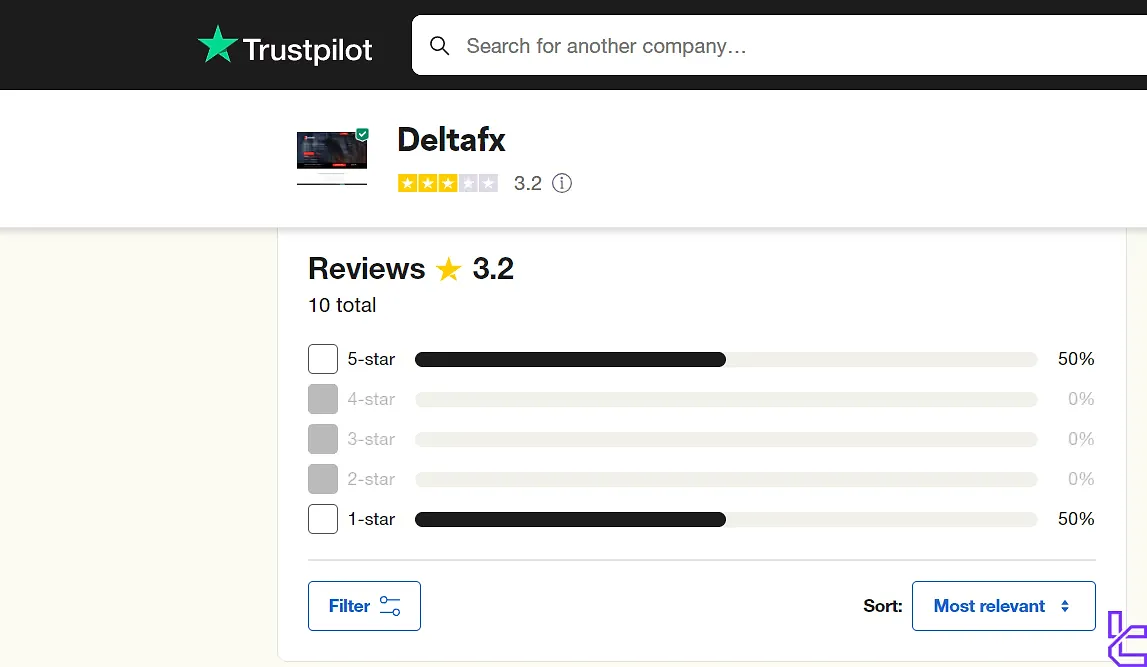
Task: Click the Filter button
Action: tap(364, 606)
